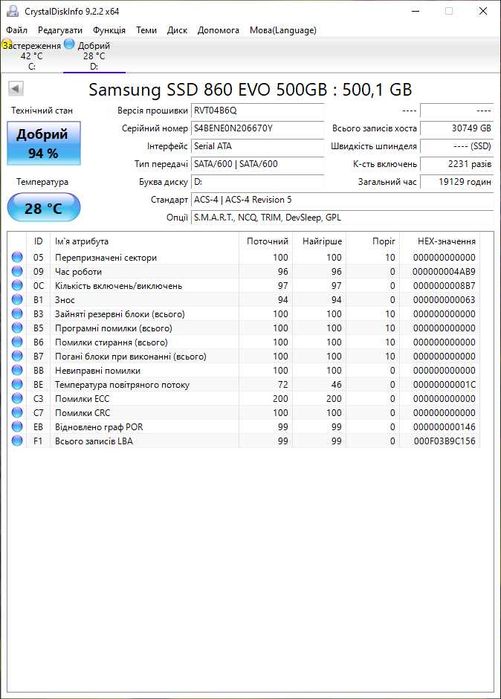Click the ACS-4 Revision 5 standard field

tap(342, 200)
